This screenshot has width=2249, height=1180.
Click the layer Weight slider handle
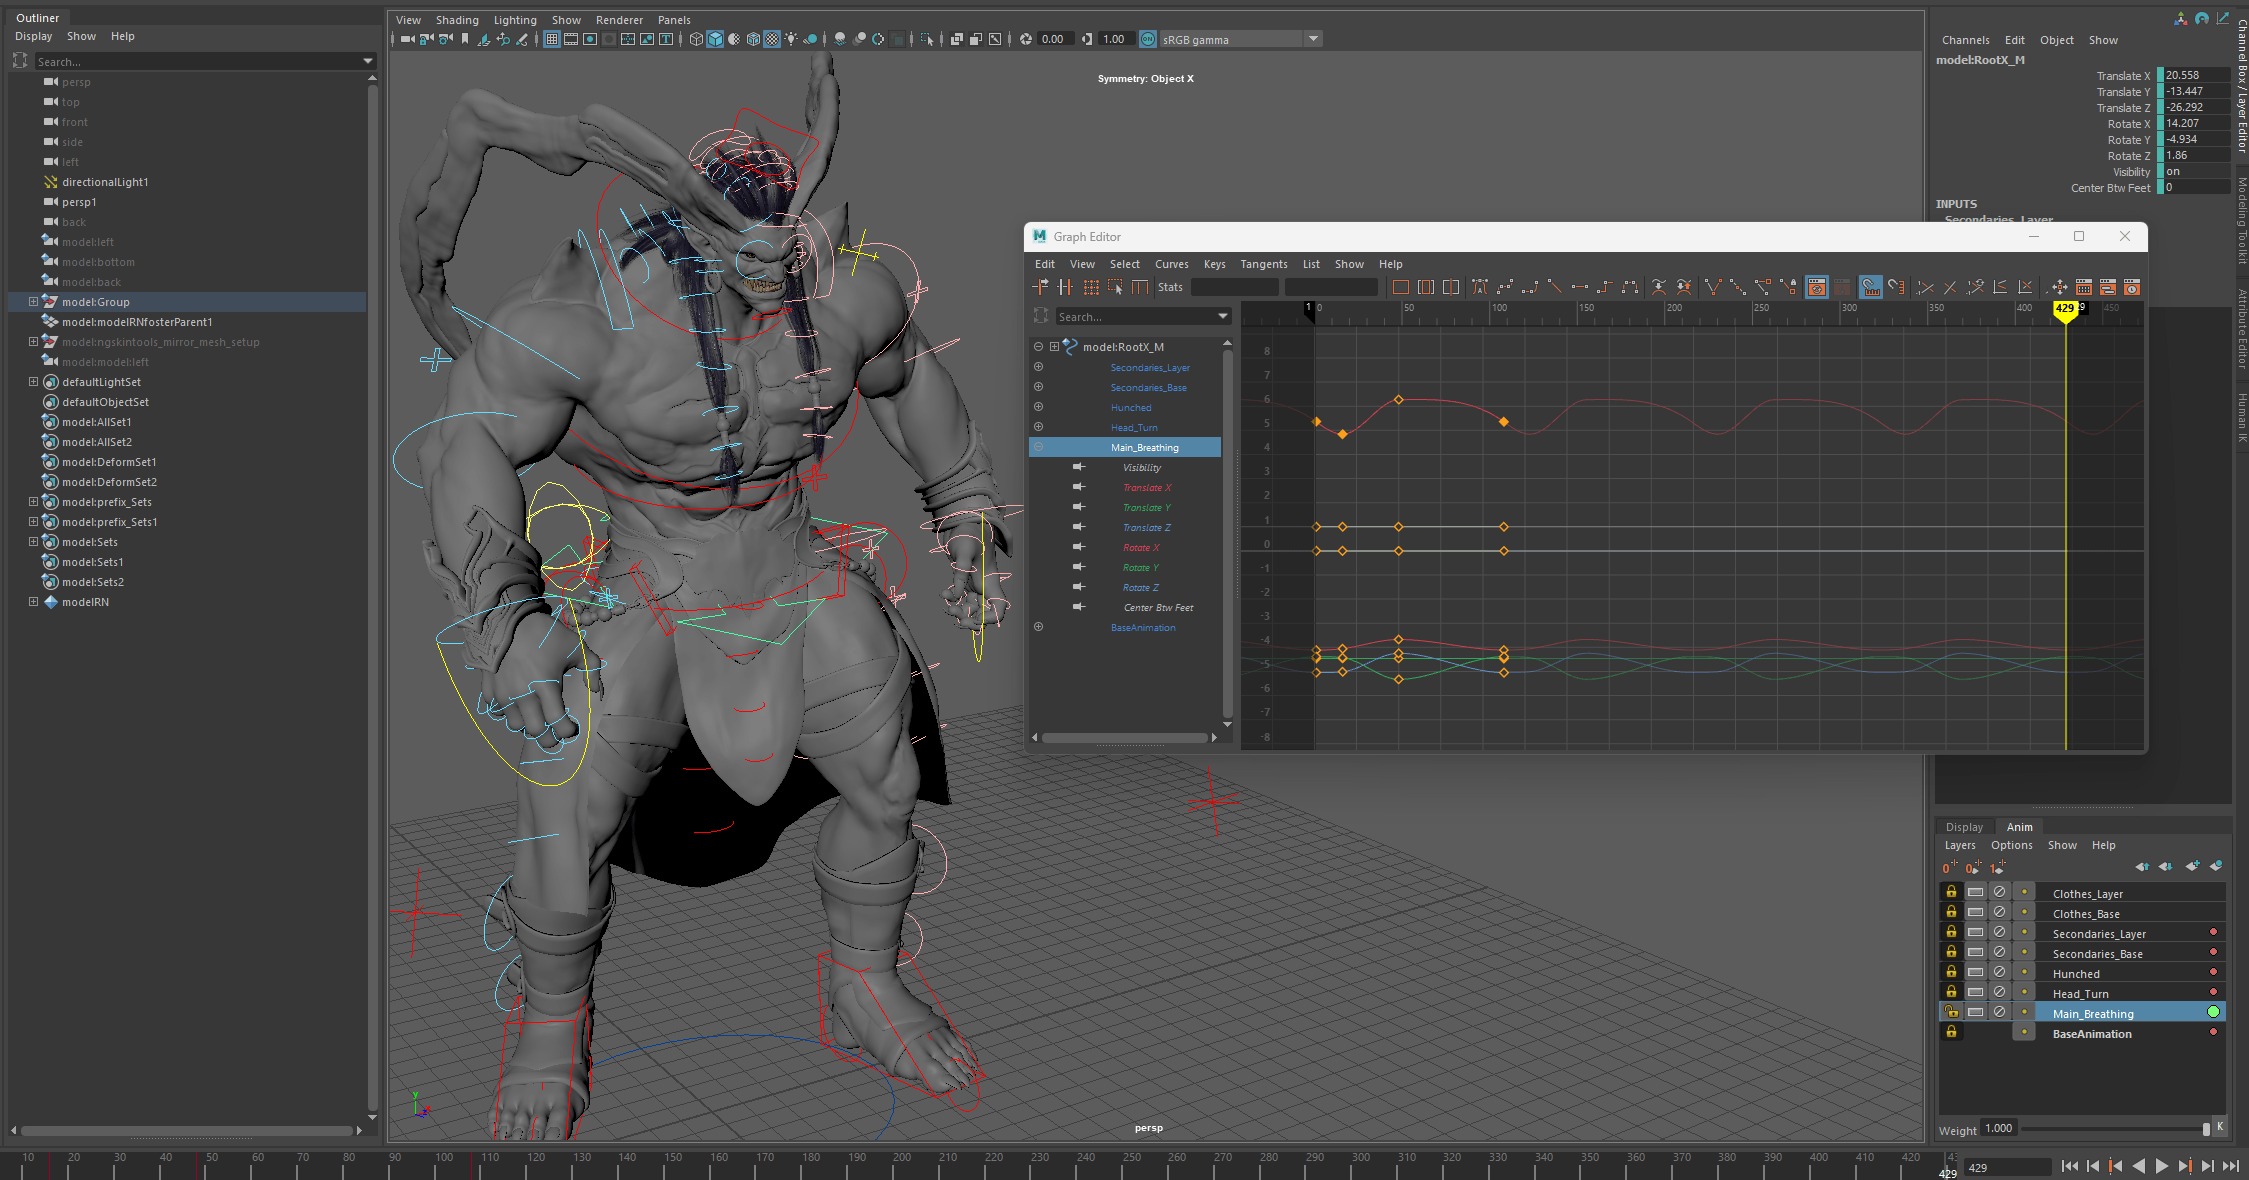click(x=2205, y=1129)
